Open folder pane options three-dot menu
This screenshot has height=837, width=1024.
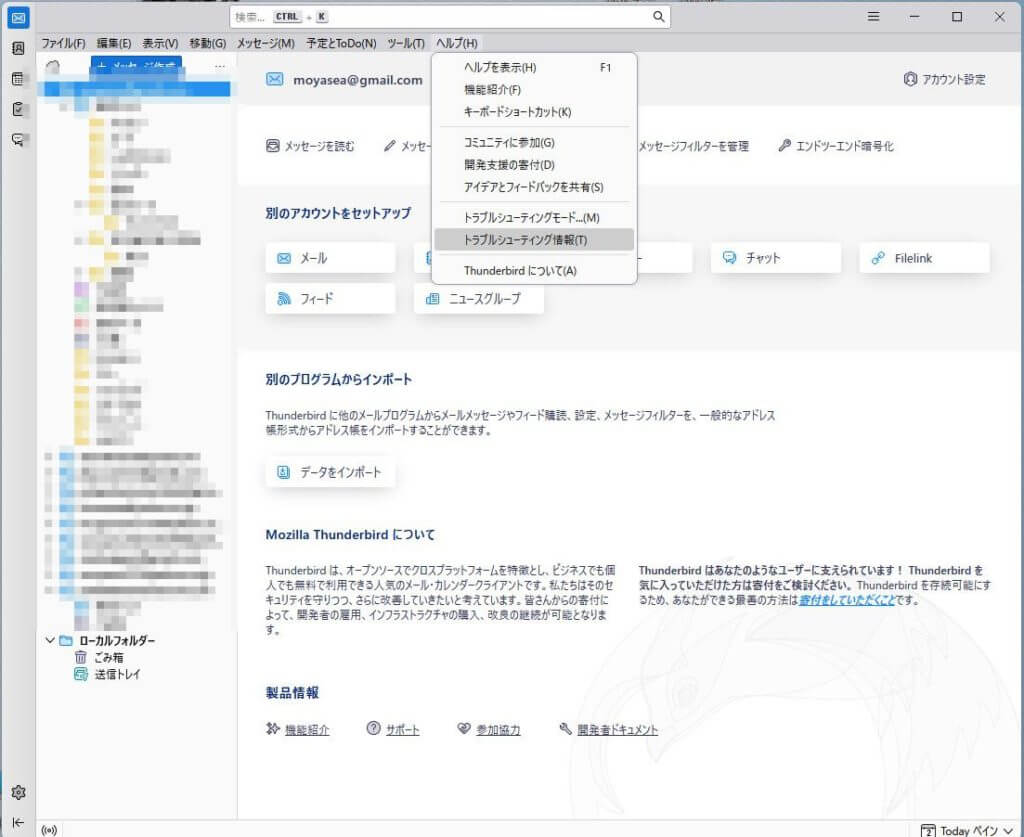coord(220,66)
